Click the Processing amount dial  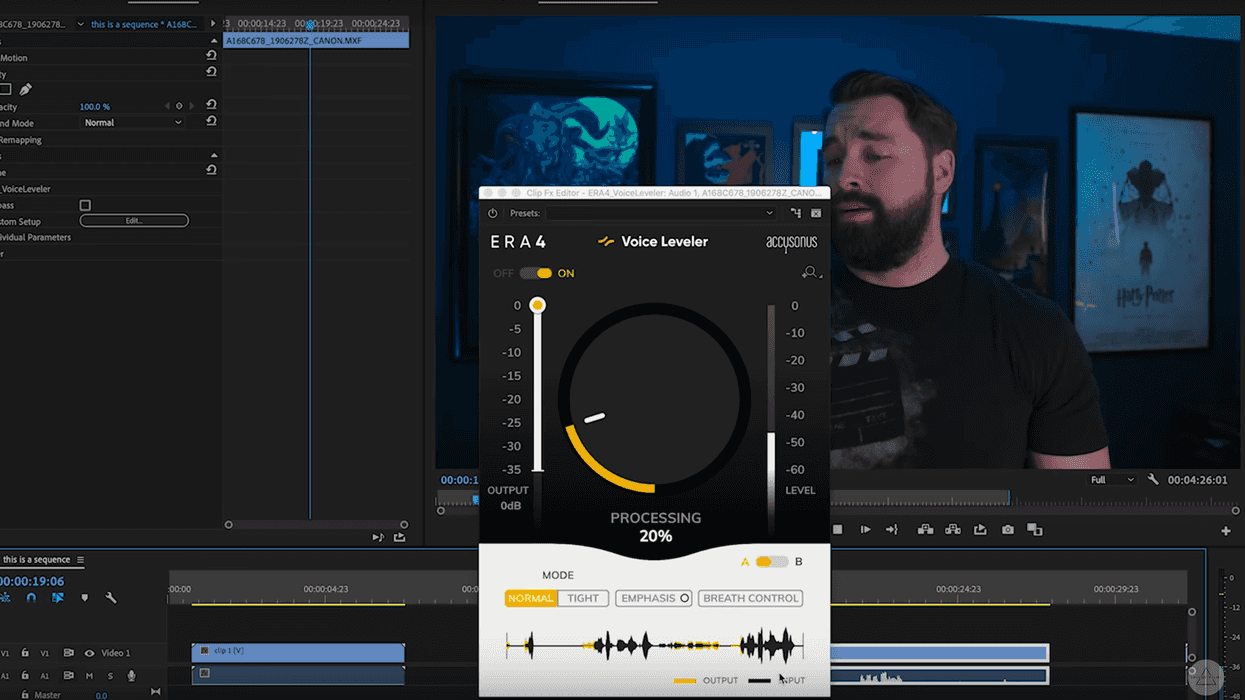[x=654, y=398]
